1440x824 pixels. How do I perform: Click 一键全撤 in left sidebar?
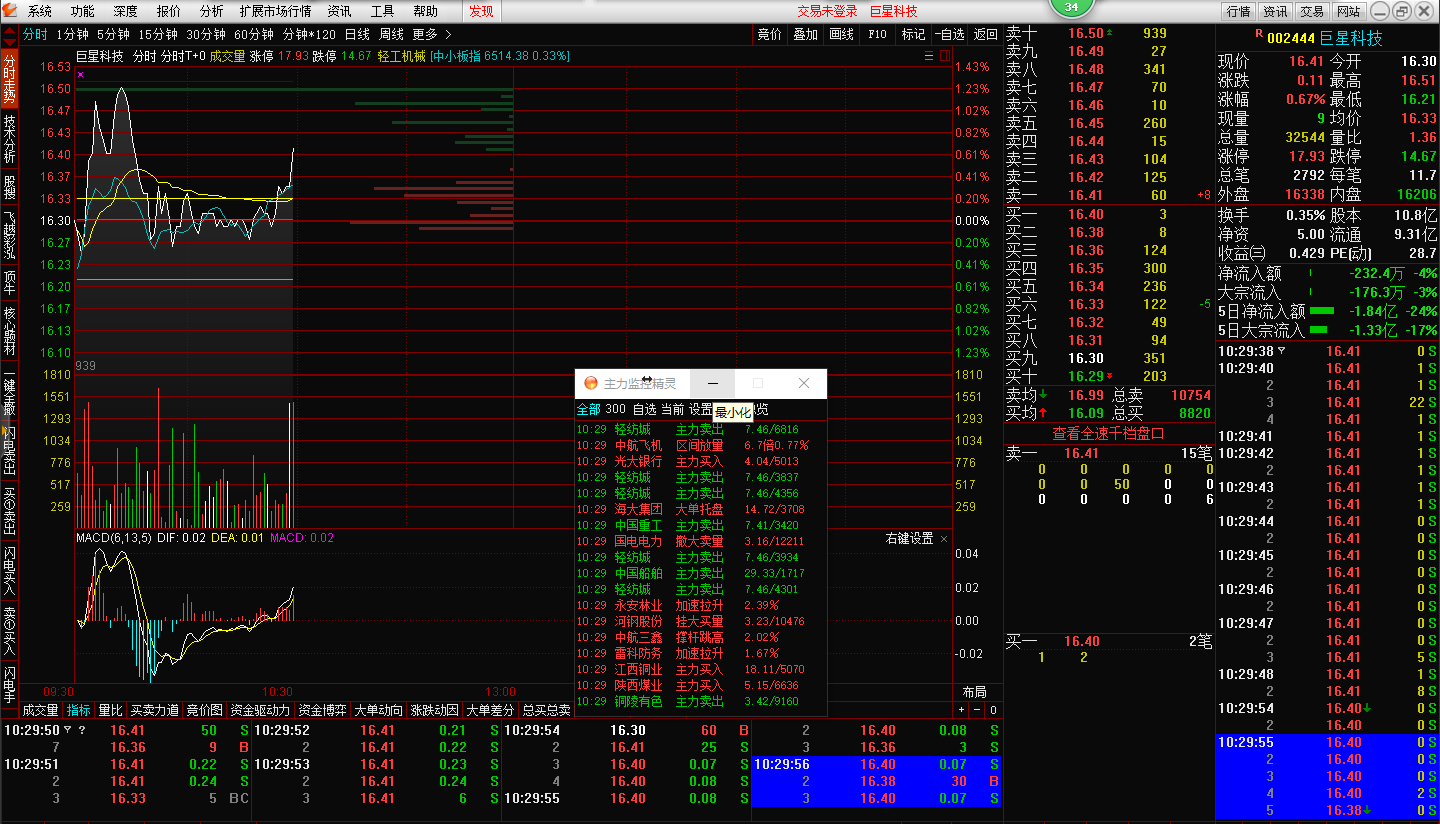10,392
